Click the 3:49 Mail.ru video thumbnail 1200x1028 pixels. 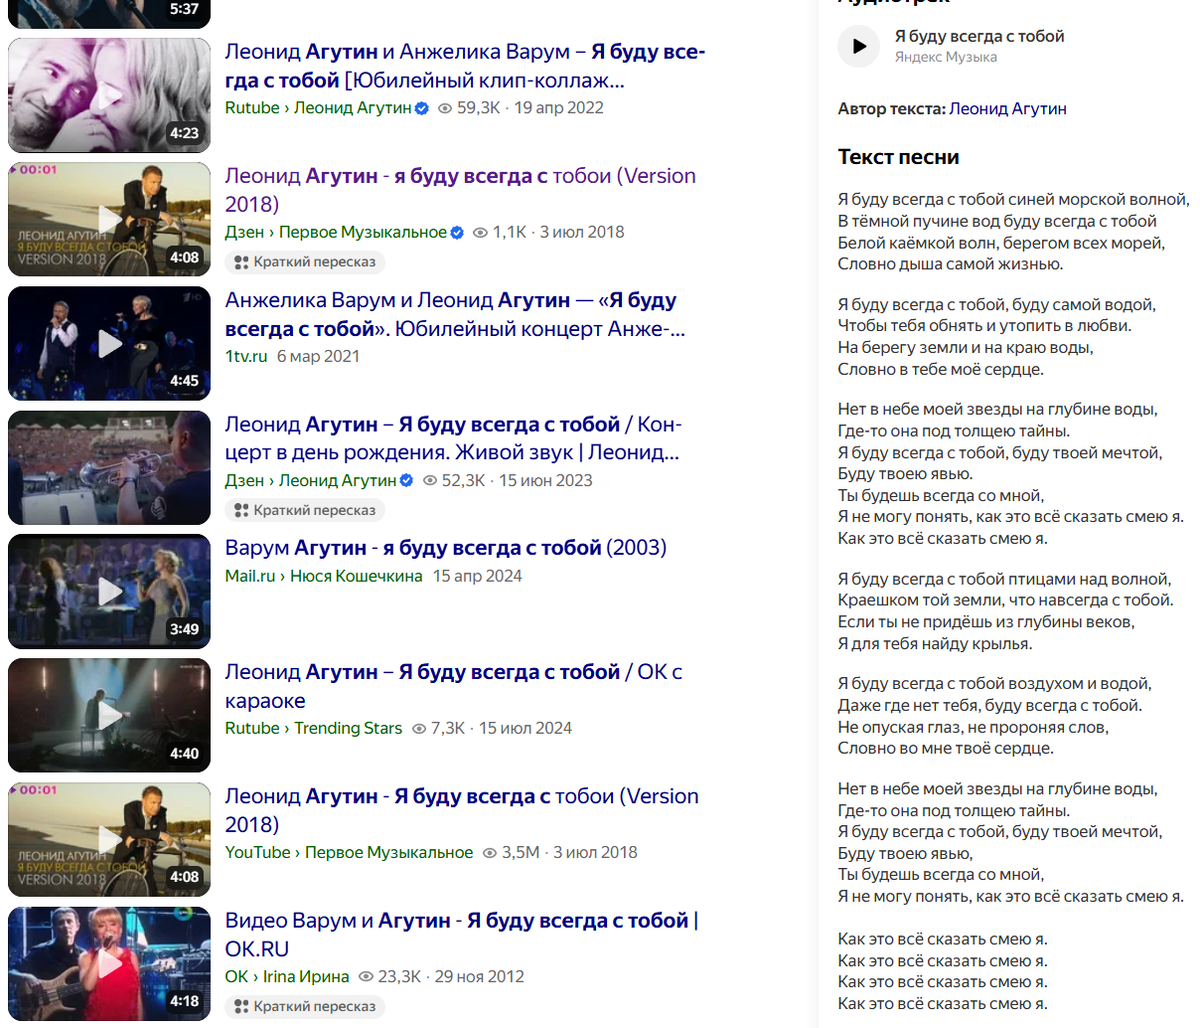[109, 591]
